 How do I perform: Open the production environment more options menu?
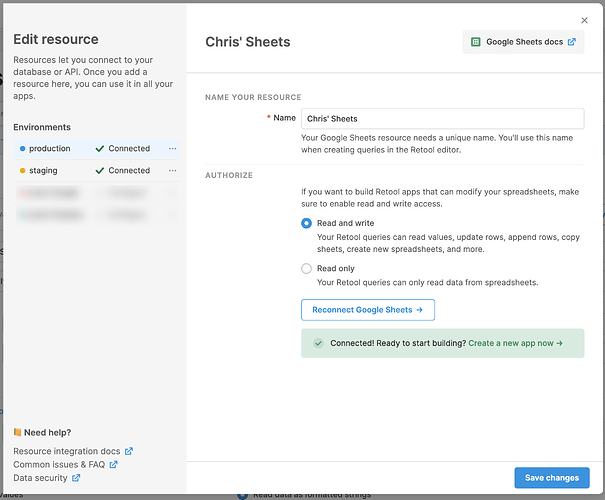coord(172,149)
